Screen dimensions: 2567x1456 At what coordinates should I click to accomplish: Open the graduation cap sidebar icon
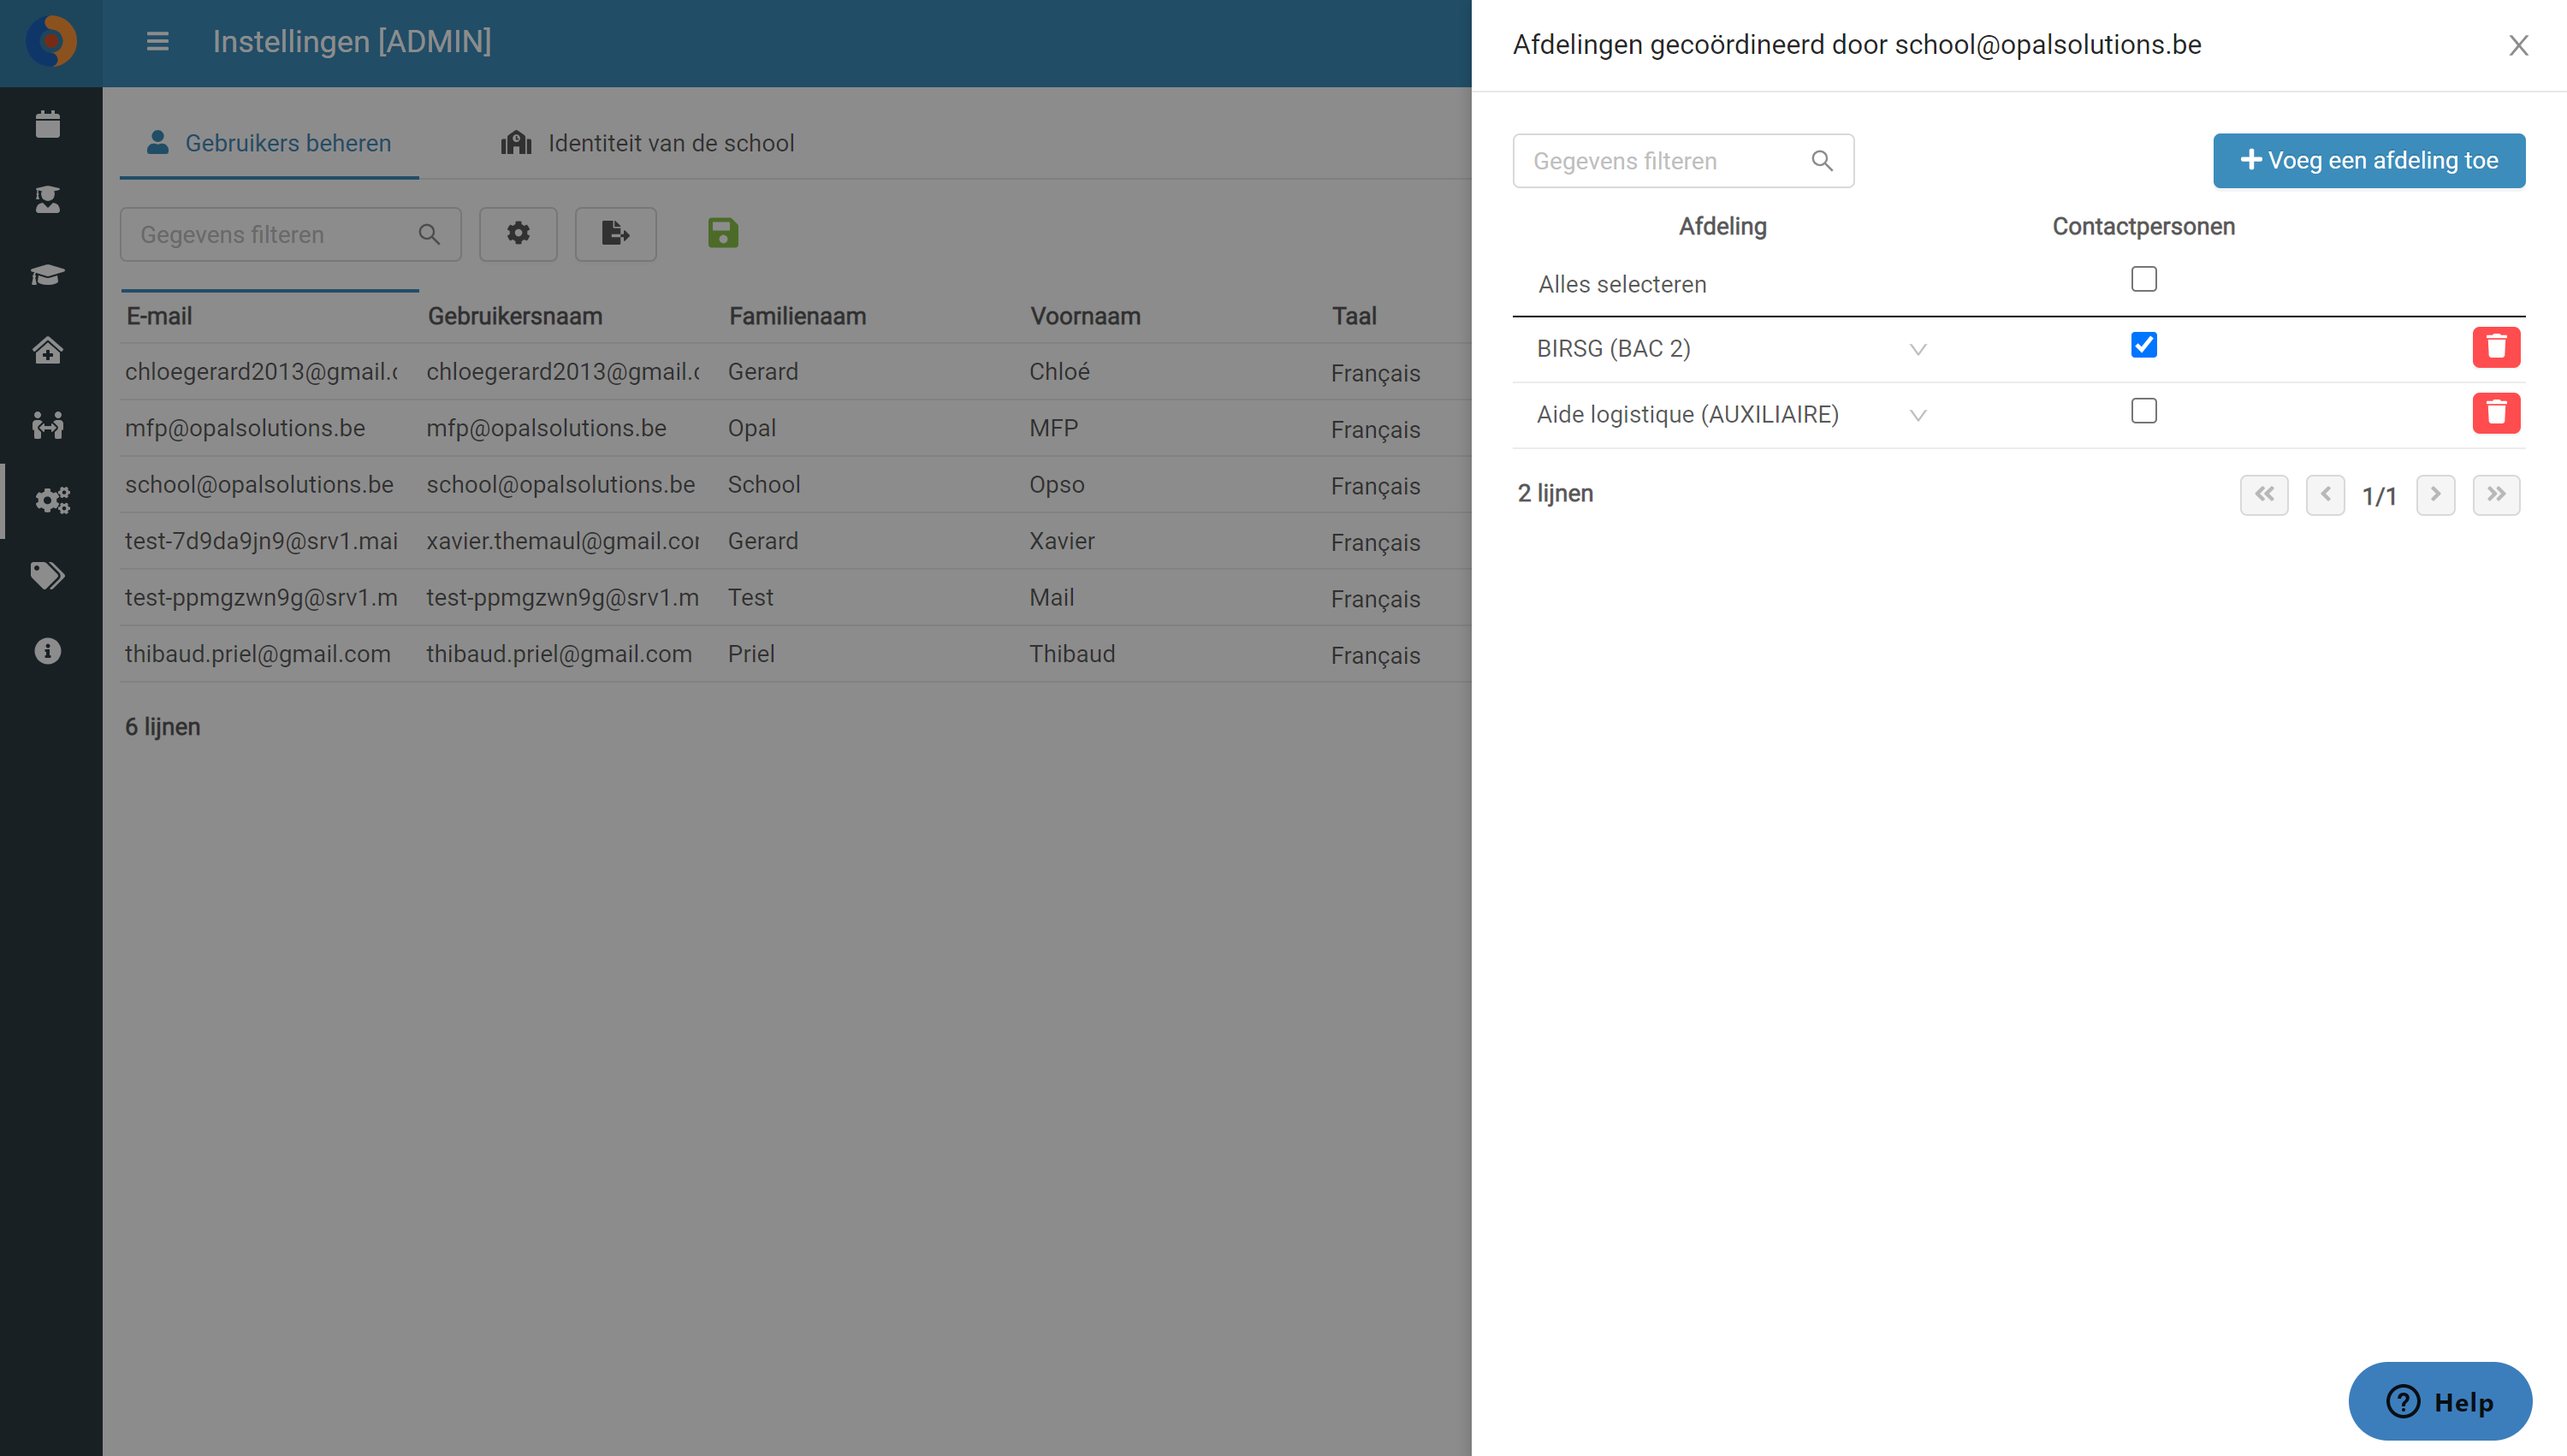pos(48,274)
